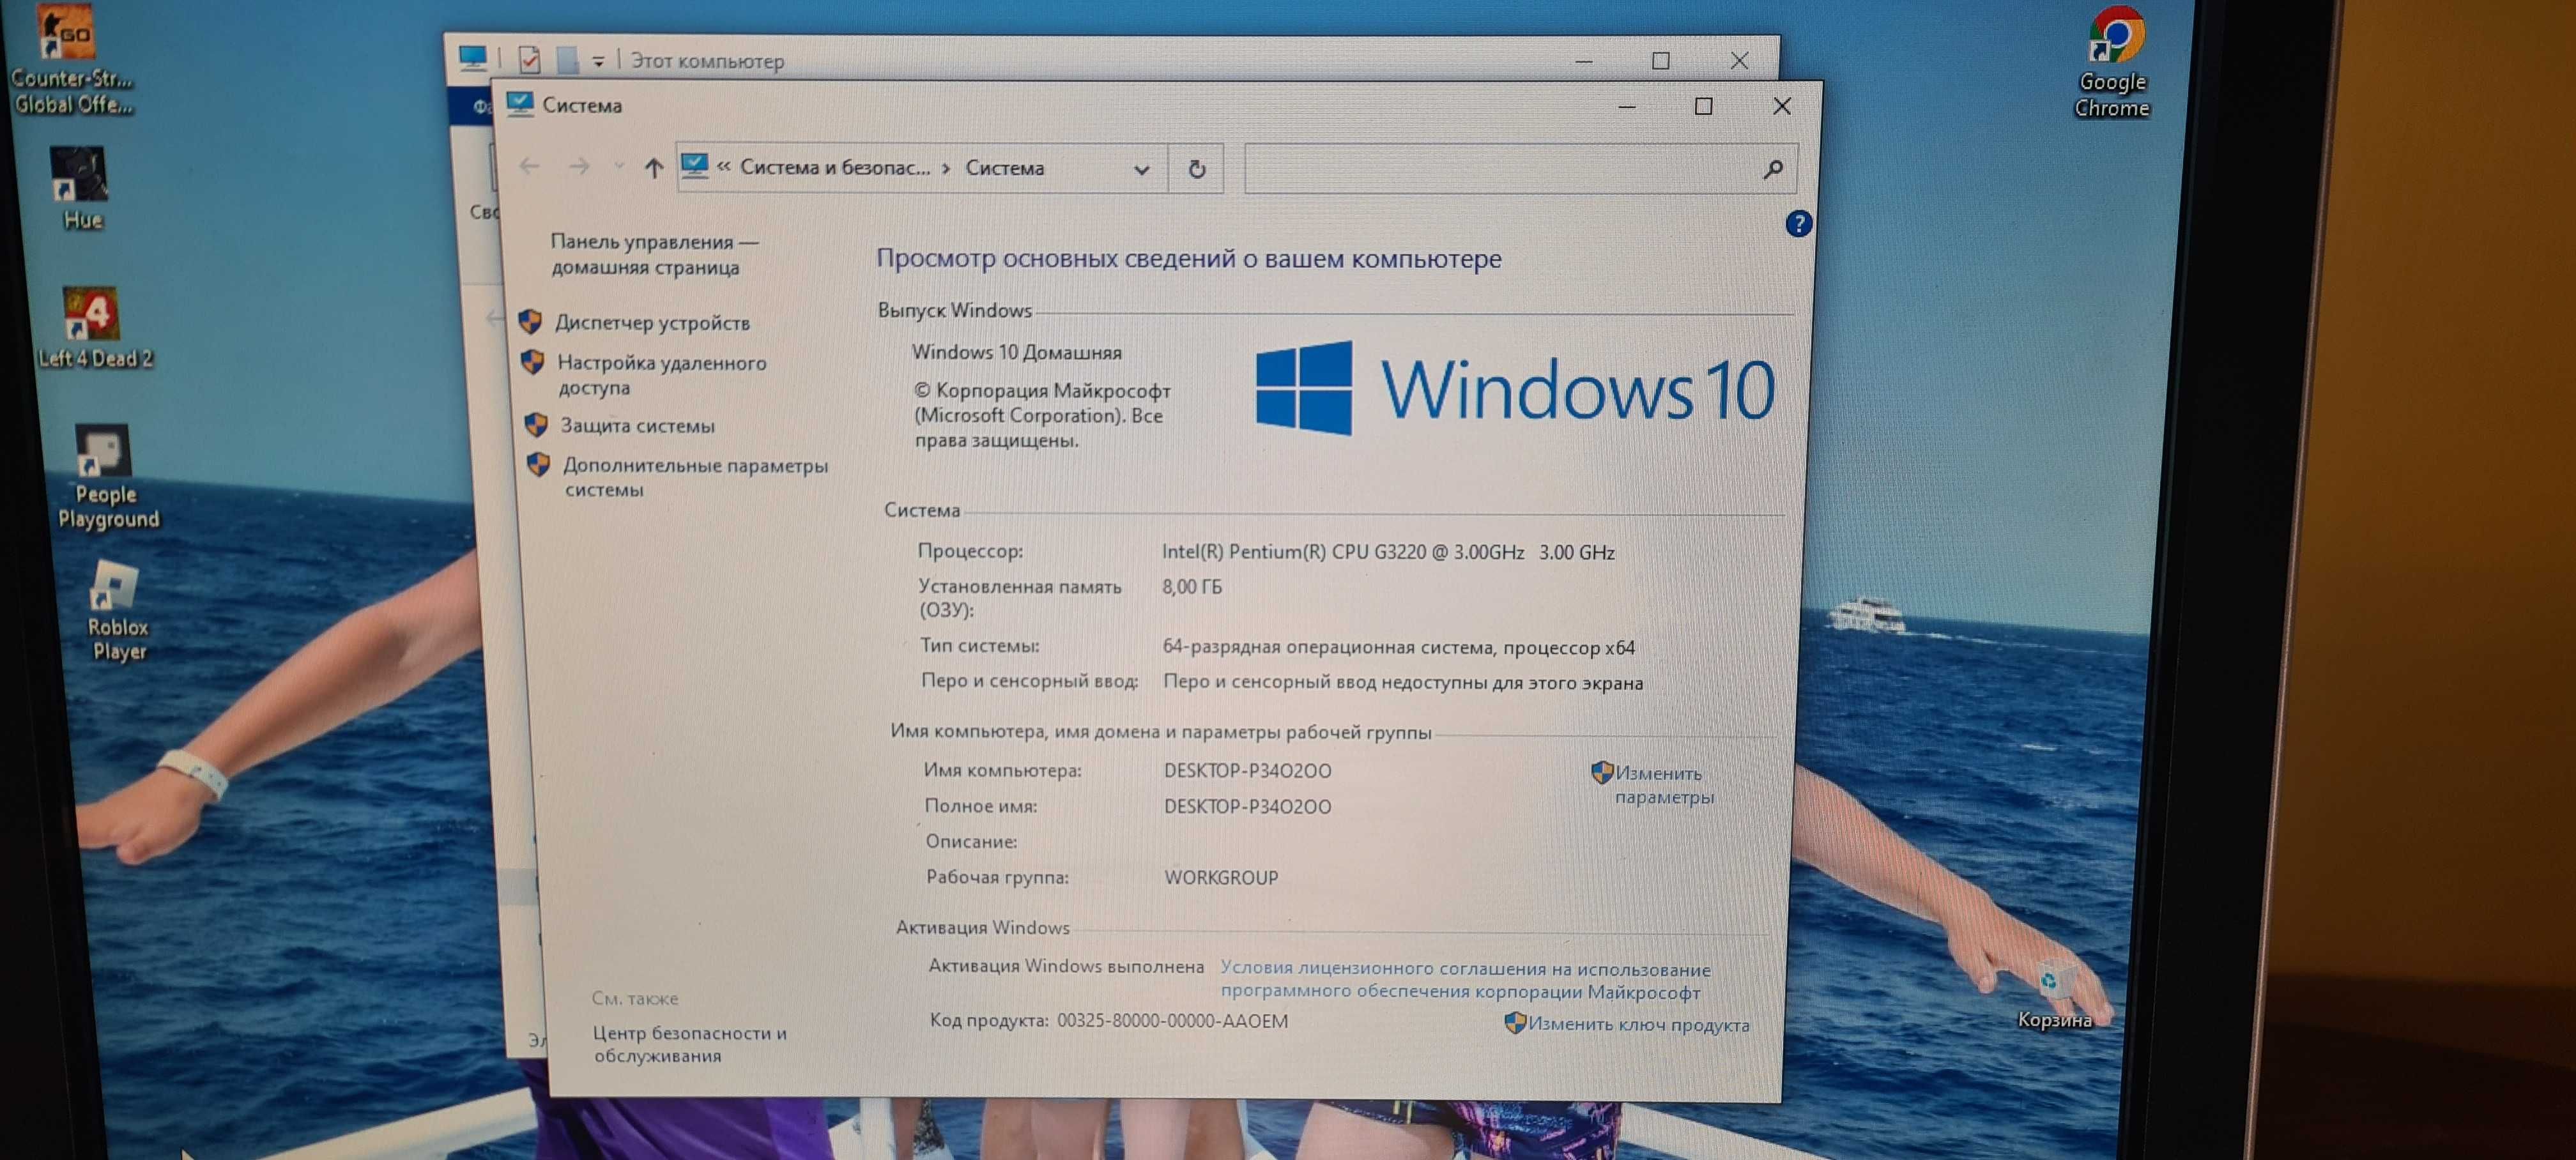
Task: Click the Windows 10 logo
Action: [x=1515, y=389]
